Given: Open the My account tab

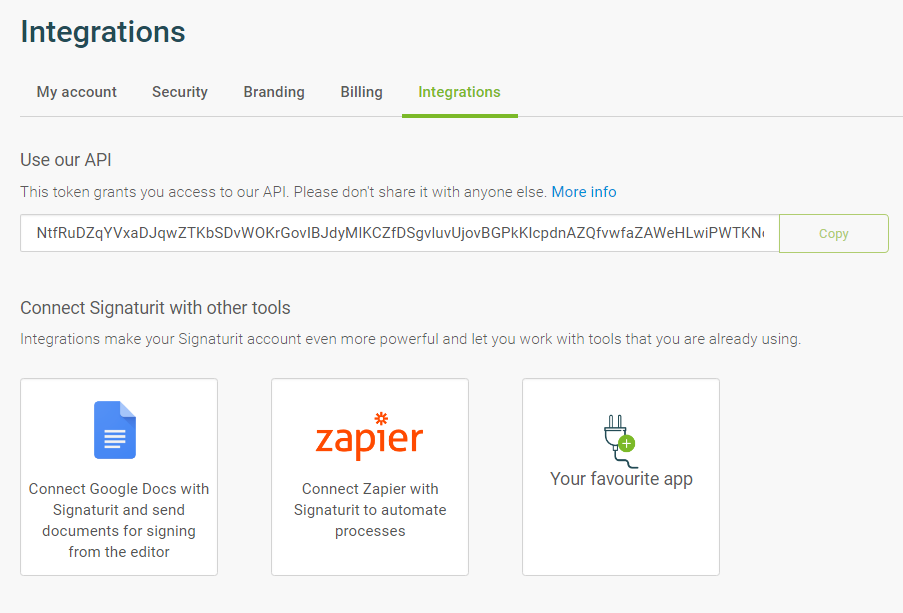Looking at the screenshot, I should (x=77, y=92).
